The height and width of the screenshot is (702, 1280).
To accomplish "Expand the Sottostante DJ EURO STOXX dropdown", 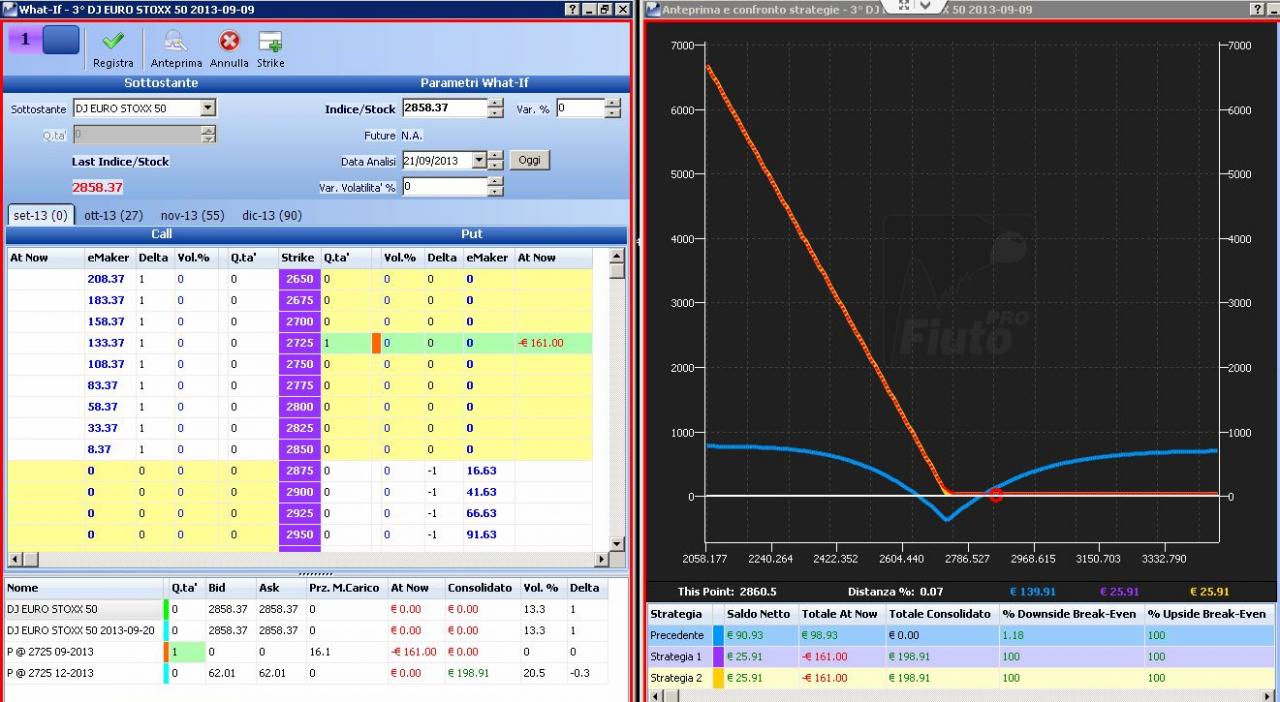I will point(208,108).
